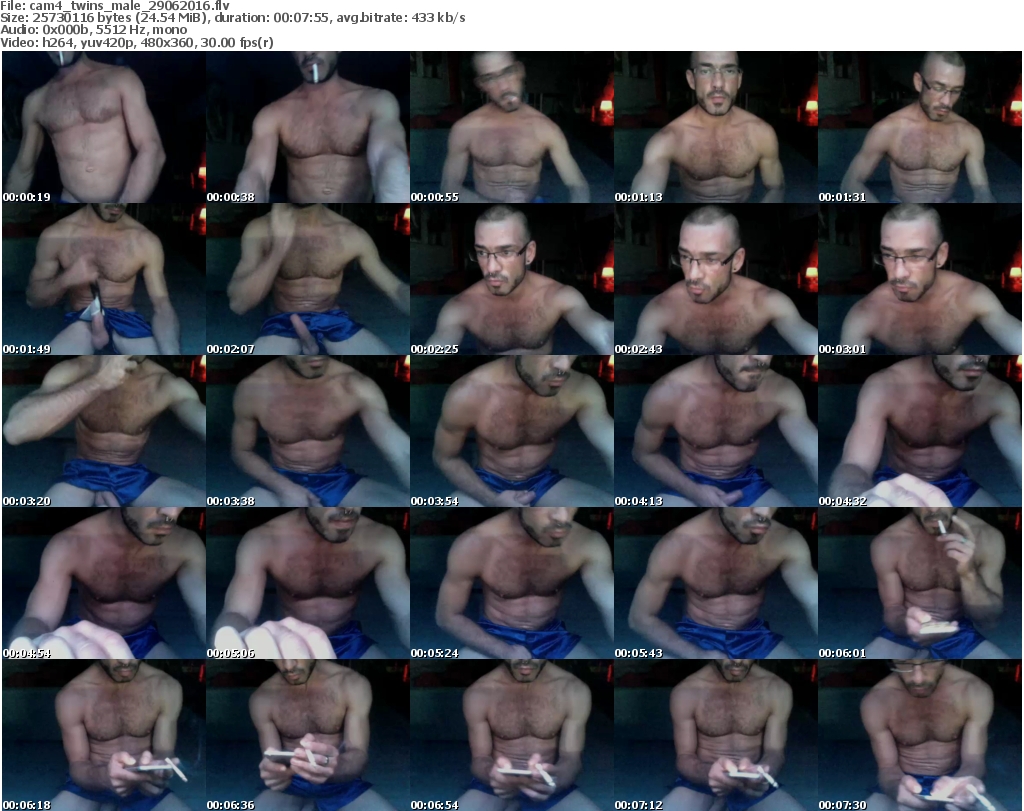Choose the thumbnail at 00:06:54
1024x811 pixels.
(512, 735)
